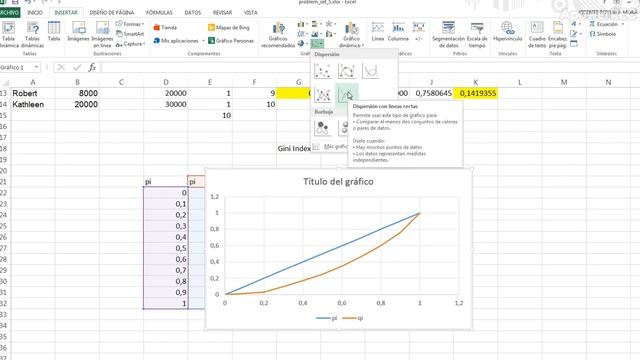Select cell containing Kathleen
Screen dimensions: 640x360
(x=33, y=104)
